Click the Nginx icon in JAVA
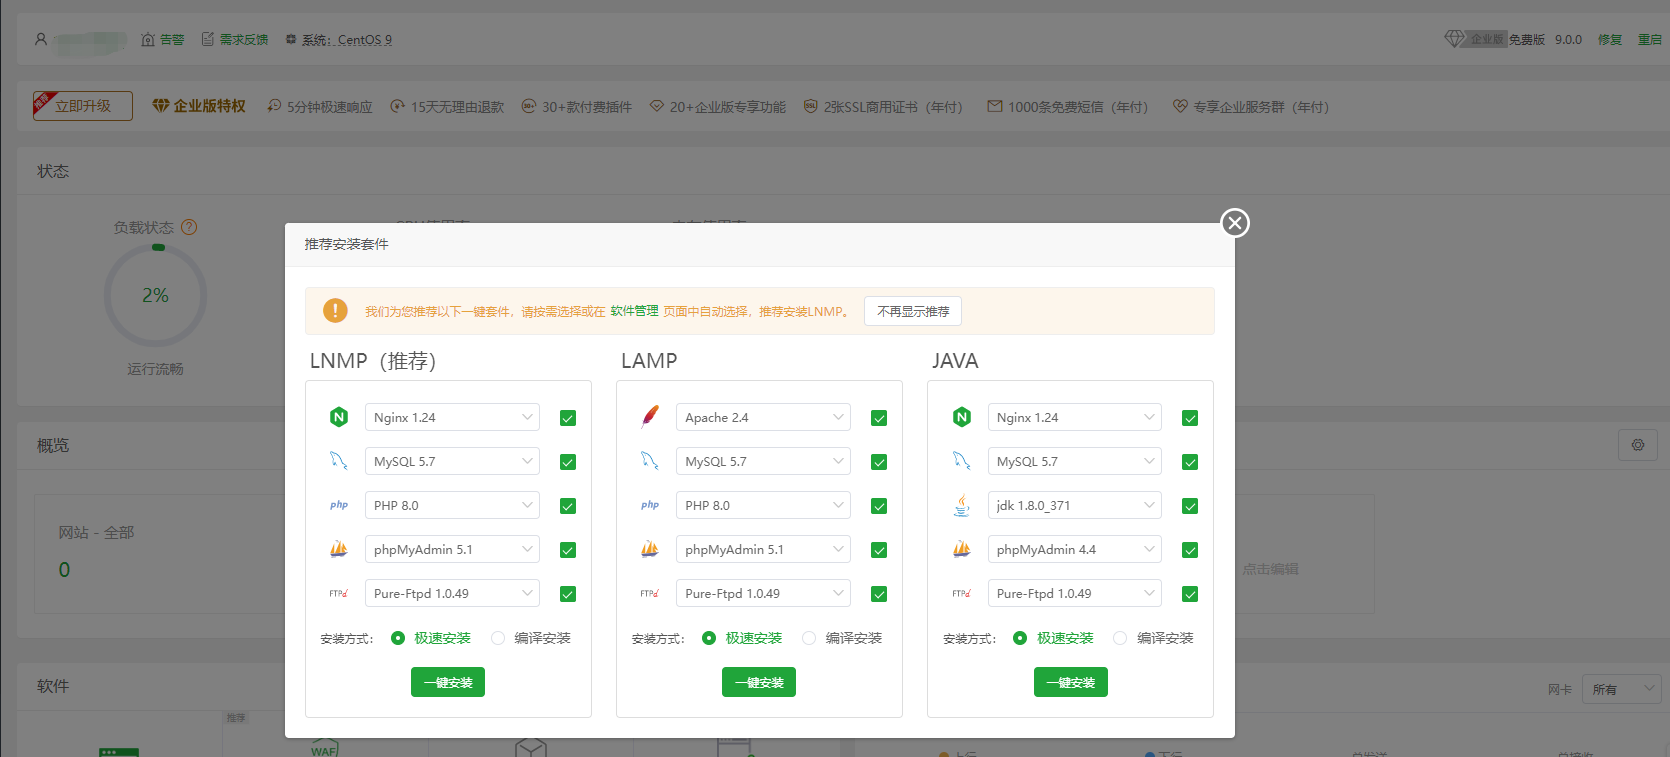This screenshot has height=757, width=1670. (x=962, y=417)
